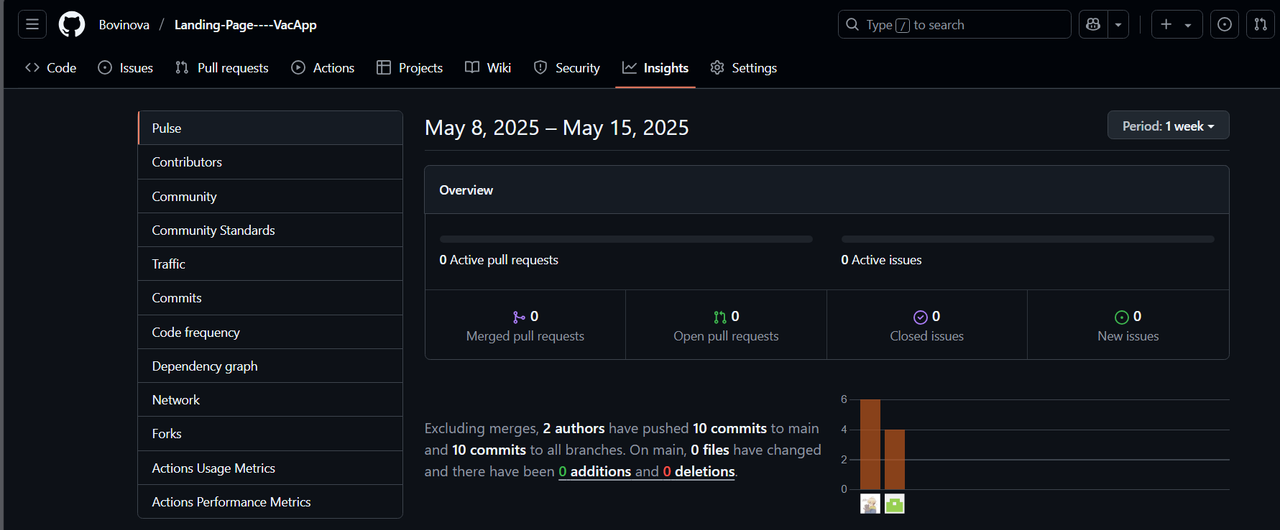Open Contributors in the sidebar
Image resolution: width=1280 pixels, height=530 pixels.
coord(270,162)
